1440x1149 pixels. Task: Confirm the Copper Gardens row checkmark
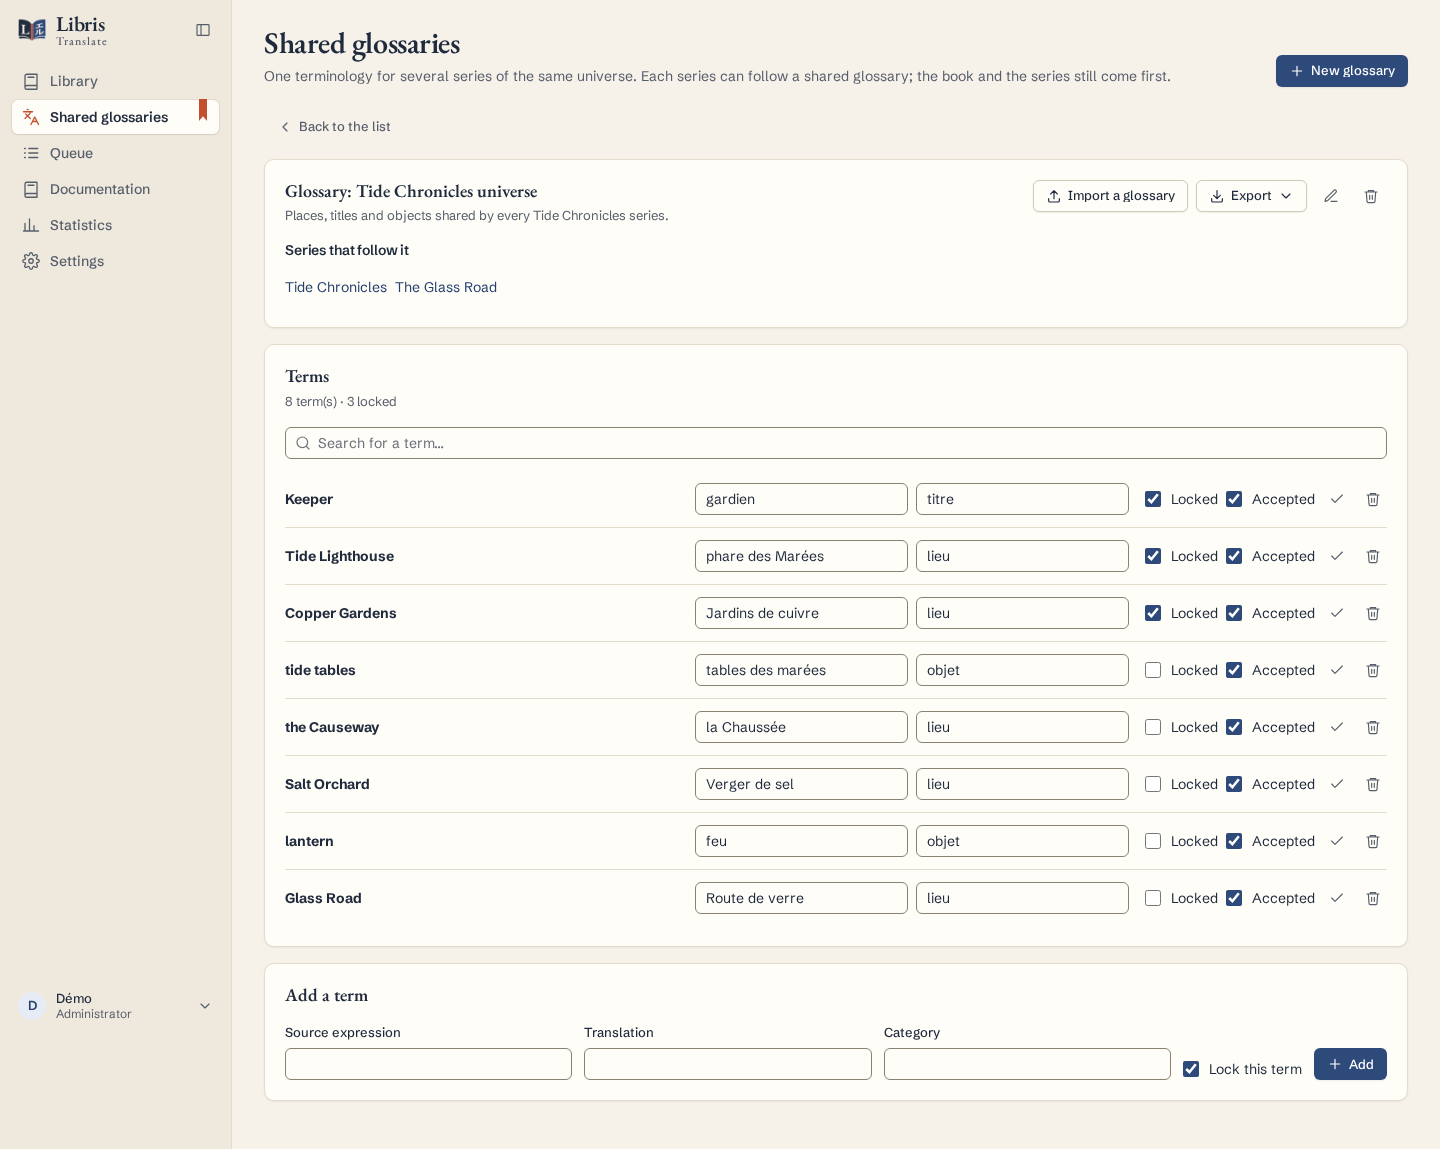click(x=1337, y=613)
